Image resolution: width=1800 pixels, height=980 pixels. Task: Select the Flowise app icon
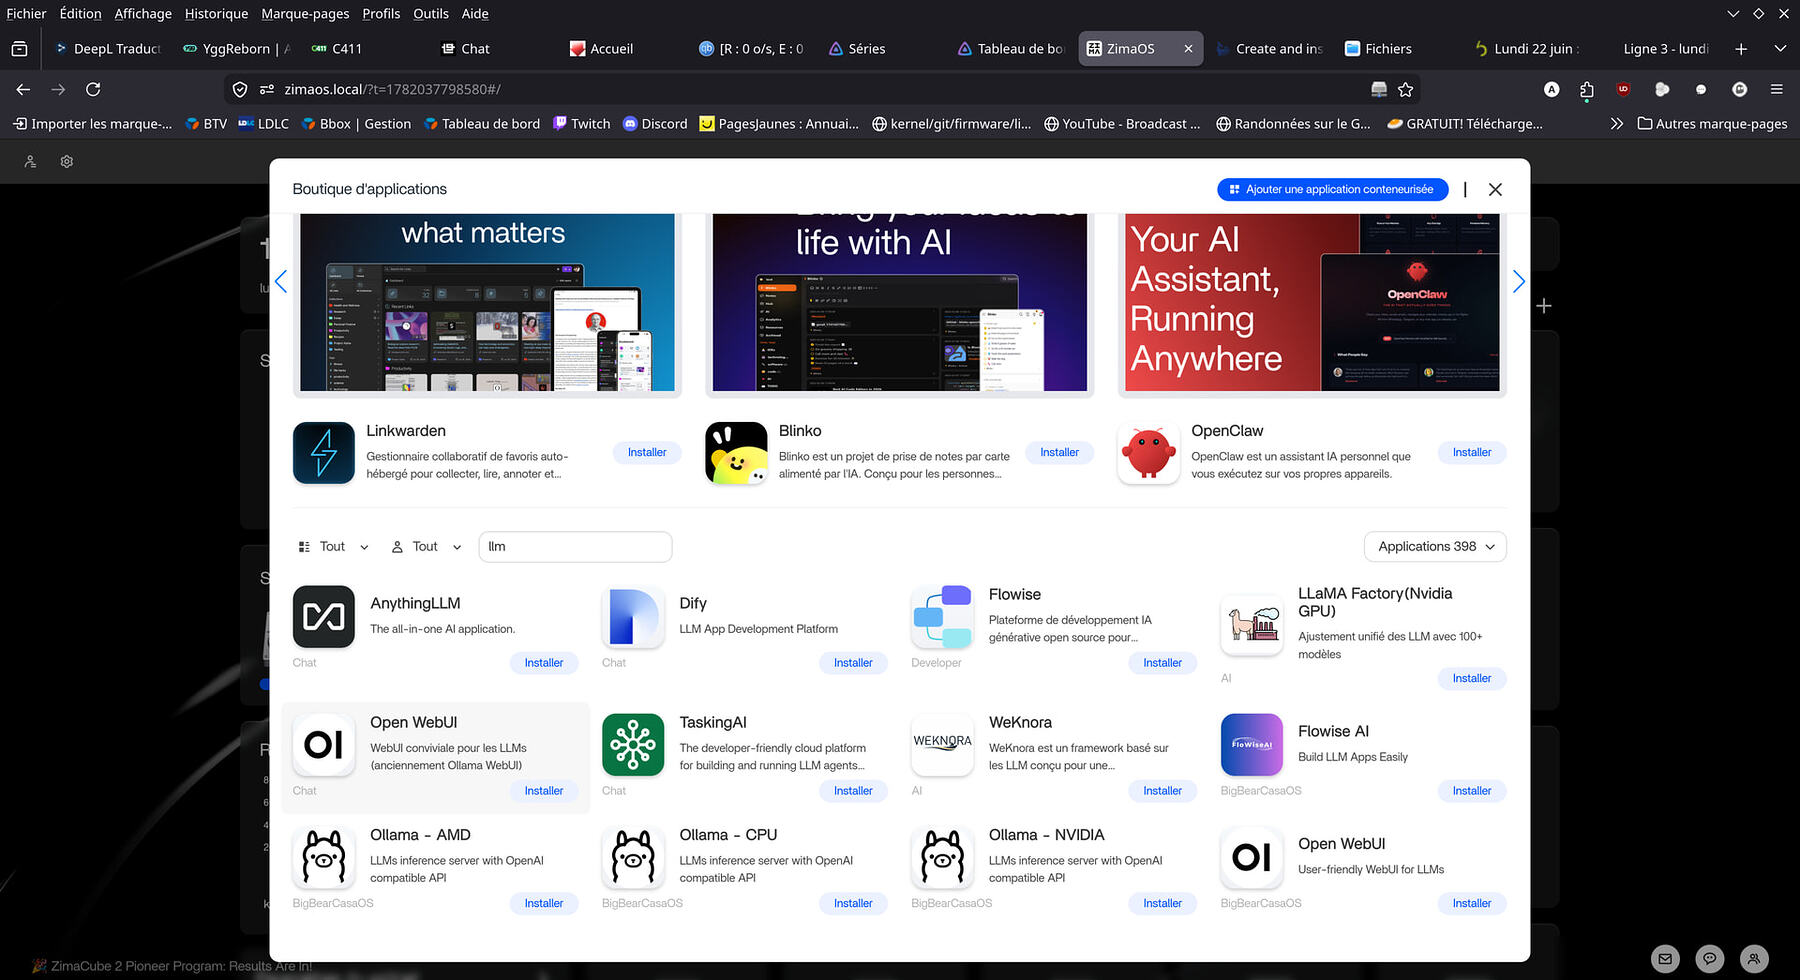tap(942, 617)
